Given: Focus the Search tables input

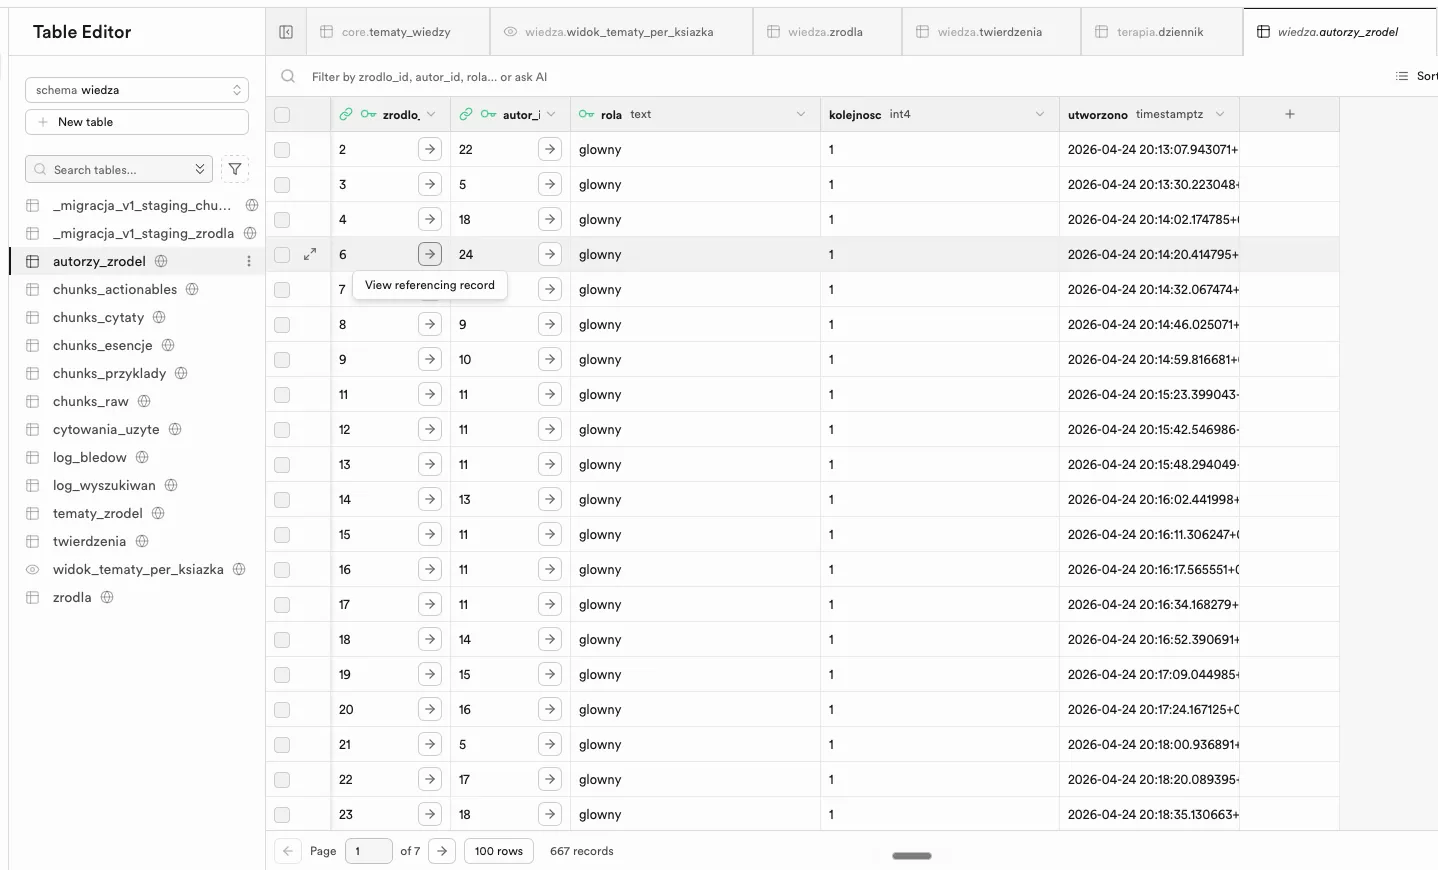Looking at the screenshot, I should click(119, 170).
